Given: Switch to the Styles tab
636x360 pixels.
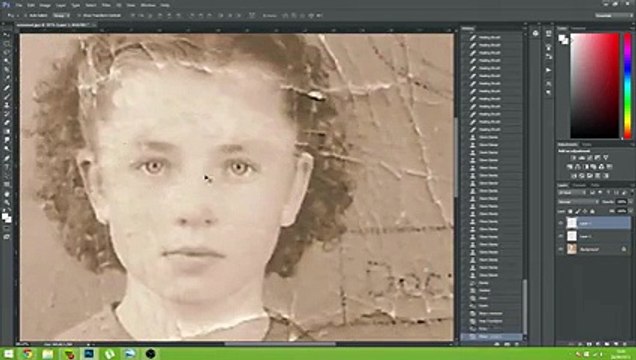Looking at the screenshot, I should pyautogui.click(x=587, y=144).
